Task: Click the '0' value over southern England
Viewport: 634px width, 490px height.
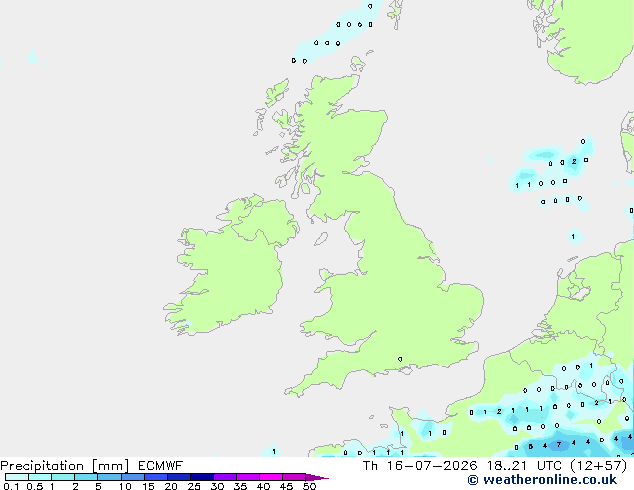Action: coord(400,359)
